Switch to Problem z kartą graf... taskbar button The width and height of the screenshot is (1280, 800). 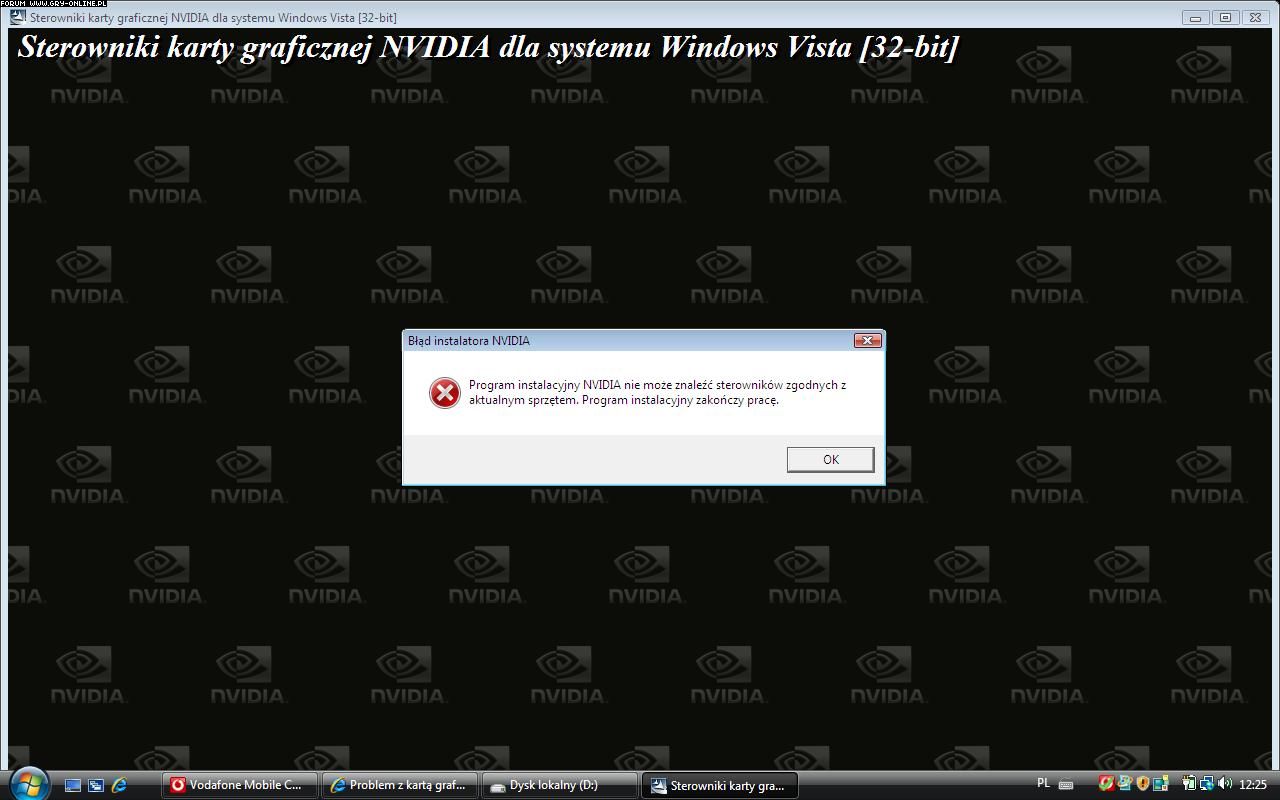400,785
